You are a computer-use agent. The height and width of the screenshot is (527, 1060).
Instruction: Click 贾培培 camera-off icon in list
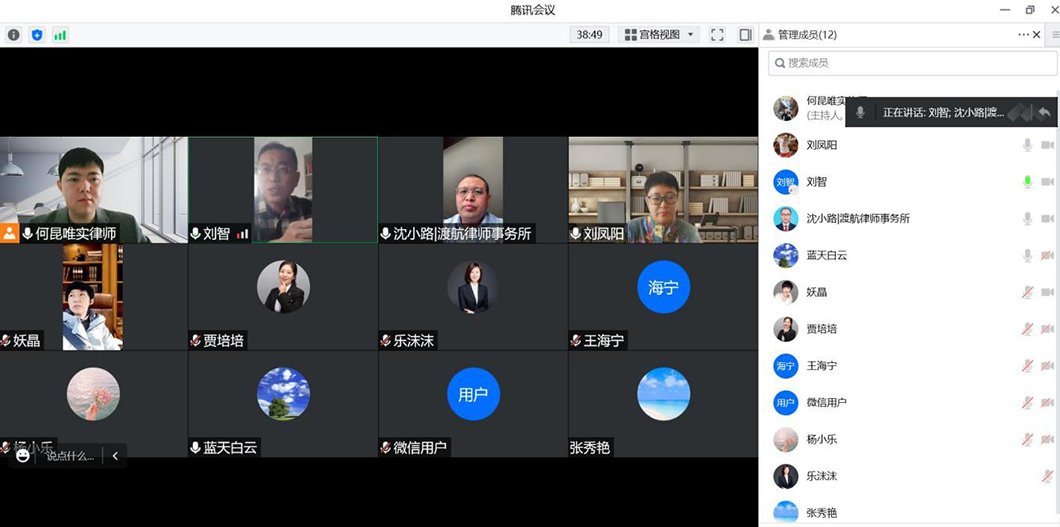pyautogui.click(x=1047, y=329)
